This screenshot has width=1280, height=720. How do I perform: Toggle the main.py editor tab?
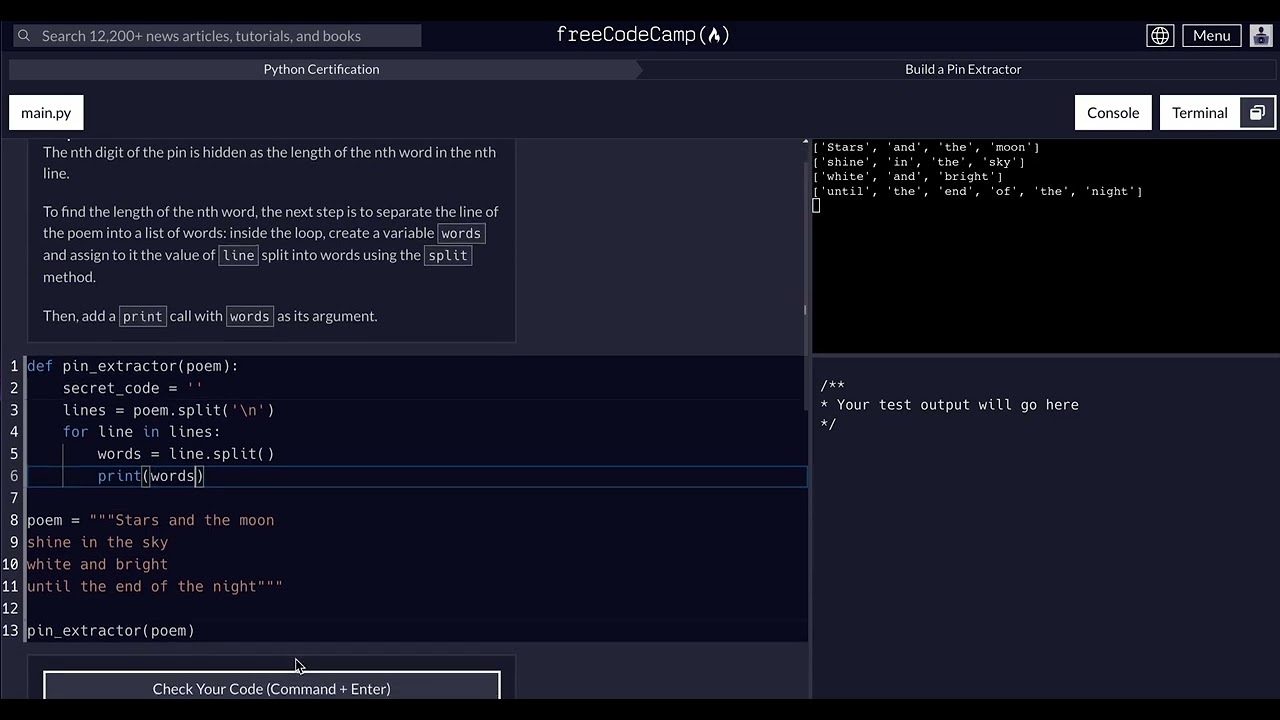(46, 113)
